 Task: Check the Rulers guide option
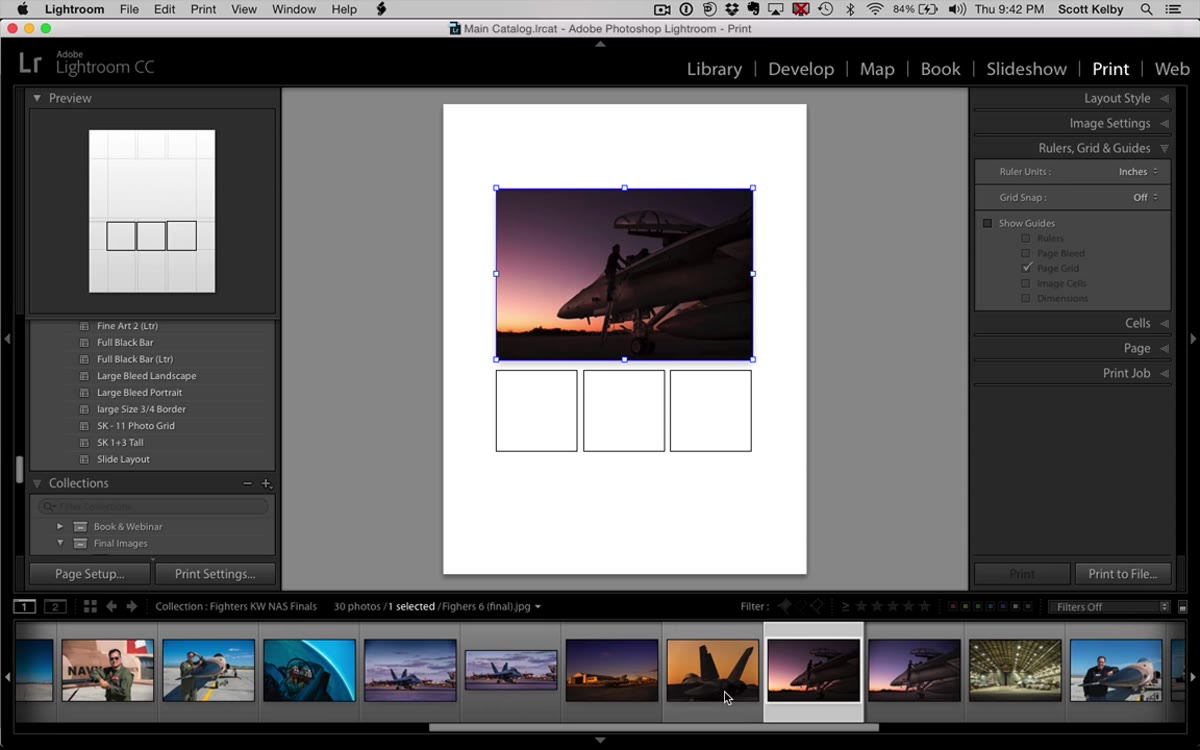pos(1026,239)
